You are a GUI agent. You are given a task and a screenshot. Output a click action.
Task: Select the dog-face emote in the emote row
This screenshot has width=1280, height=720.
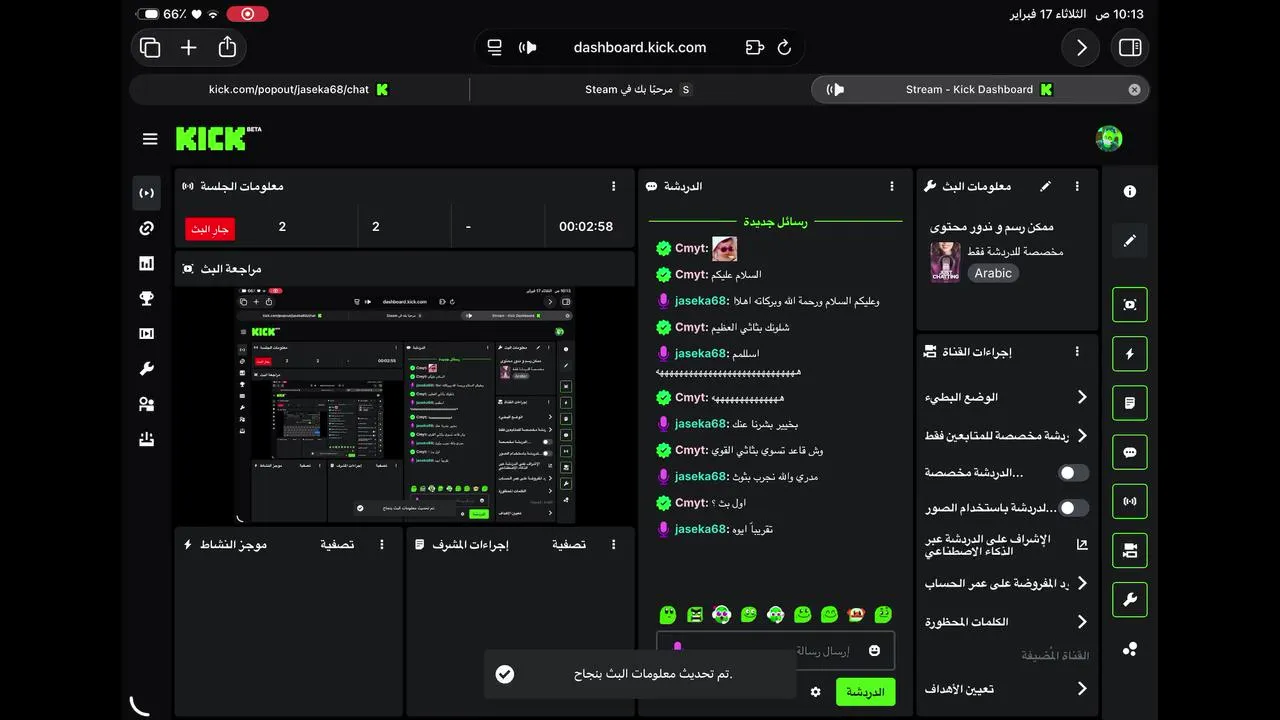[x=855, y=614]
